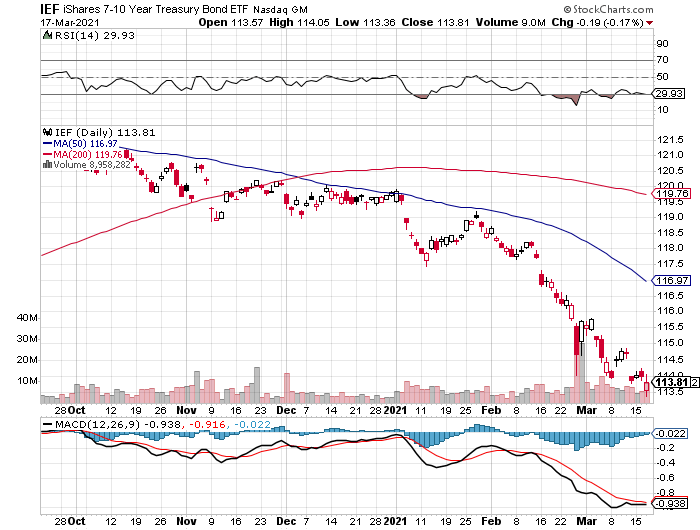
Task: Click the 115.0 price axis label
Action: tap(670, 342)
